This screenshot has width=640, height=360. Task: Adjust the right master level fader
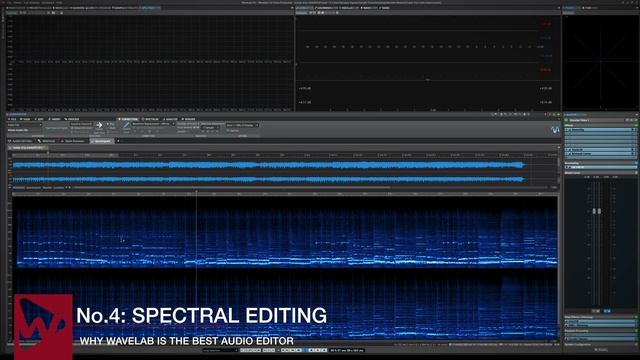(x=599, y=211)
